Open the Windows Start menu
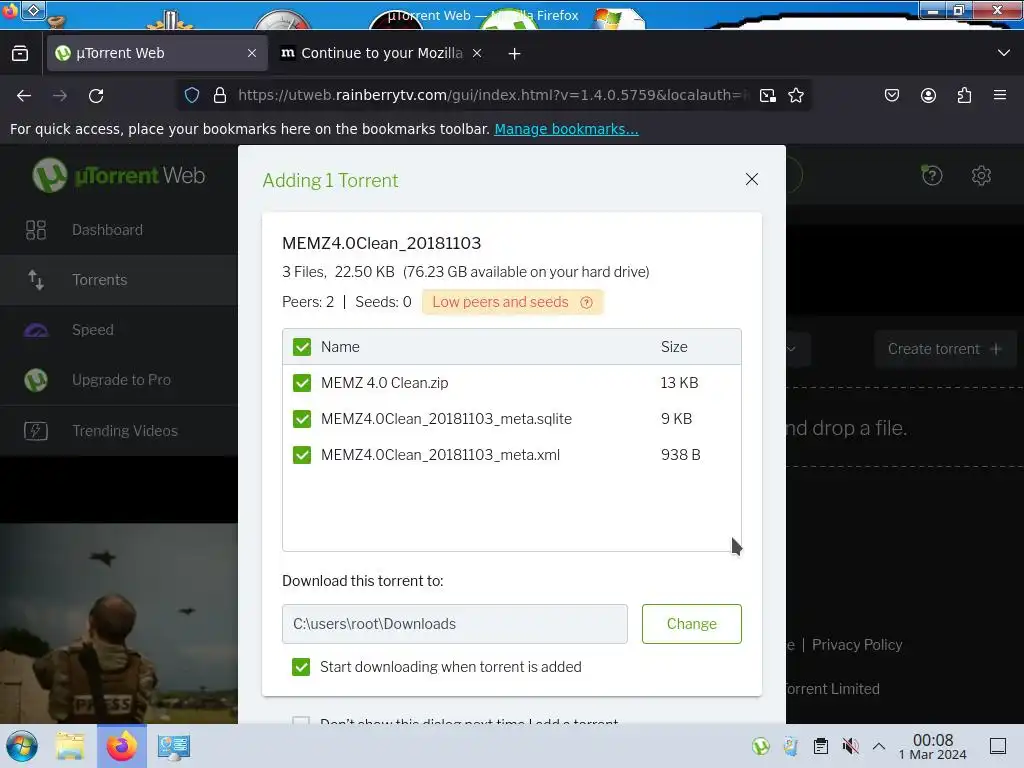The image size is (1024, 768). (22, 746)
